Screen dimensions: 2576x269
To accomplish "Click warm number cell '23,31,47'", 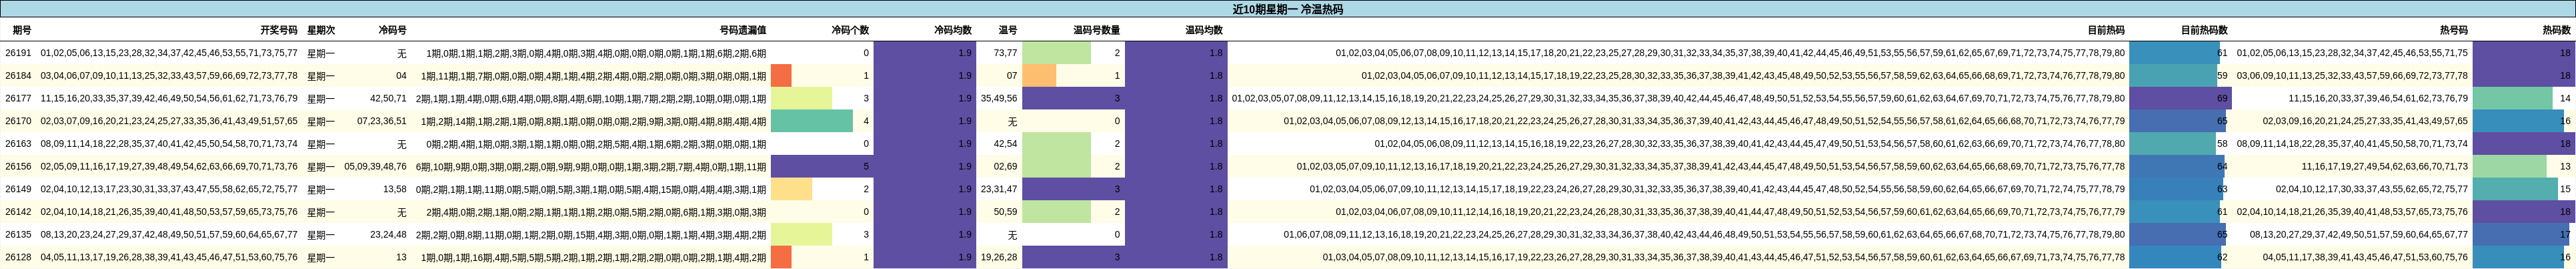I will click(x=1000, y=189).
